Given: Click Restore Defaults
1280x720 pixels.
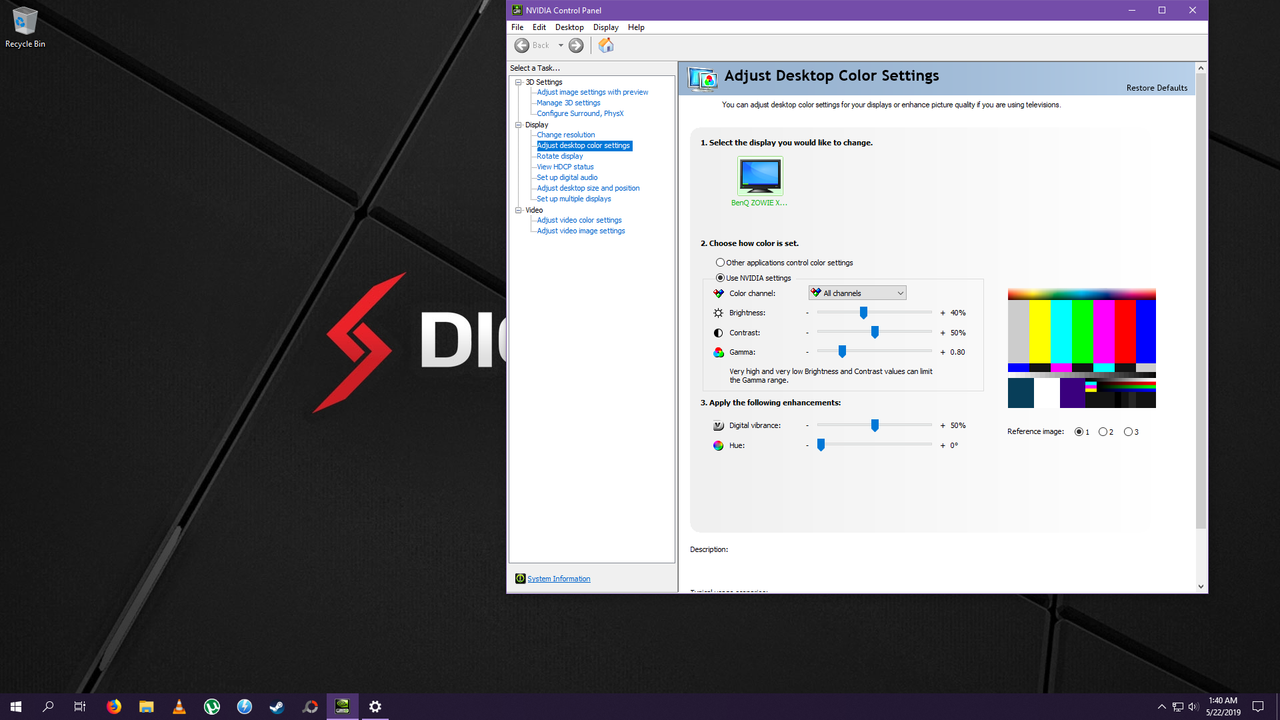Looking at the screenshot, I should pyautogui.click(x=1156, y=87).
